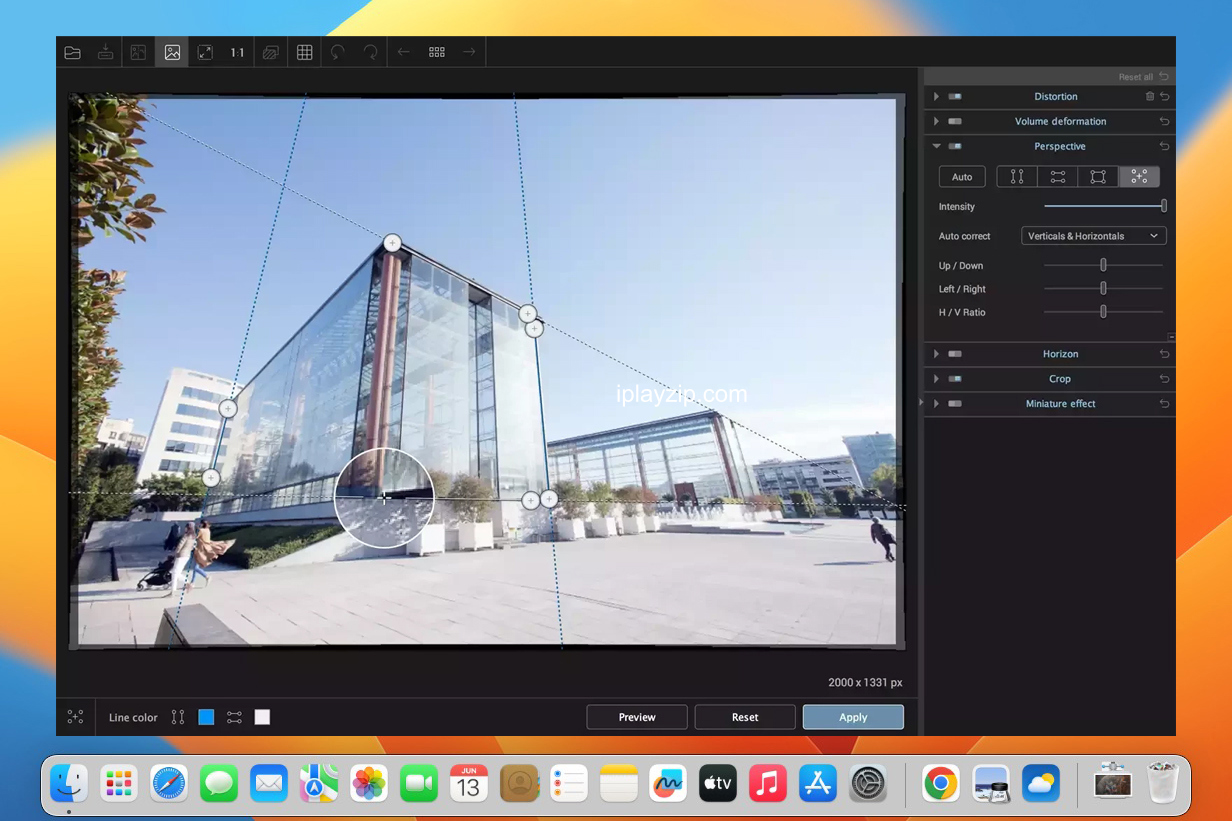This screenshot has width=1232, height=821.
Task: Adjust the Intensity slider
Action: point(1104,206)
